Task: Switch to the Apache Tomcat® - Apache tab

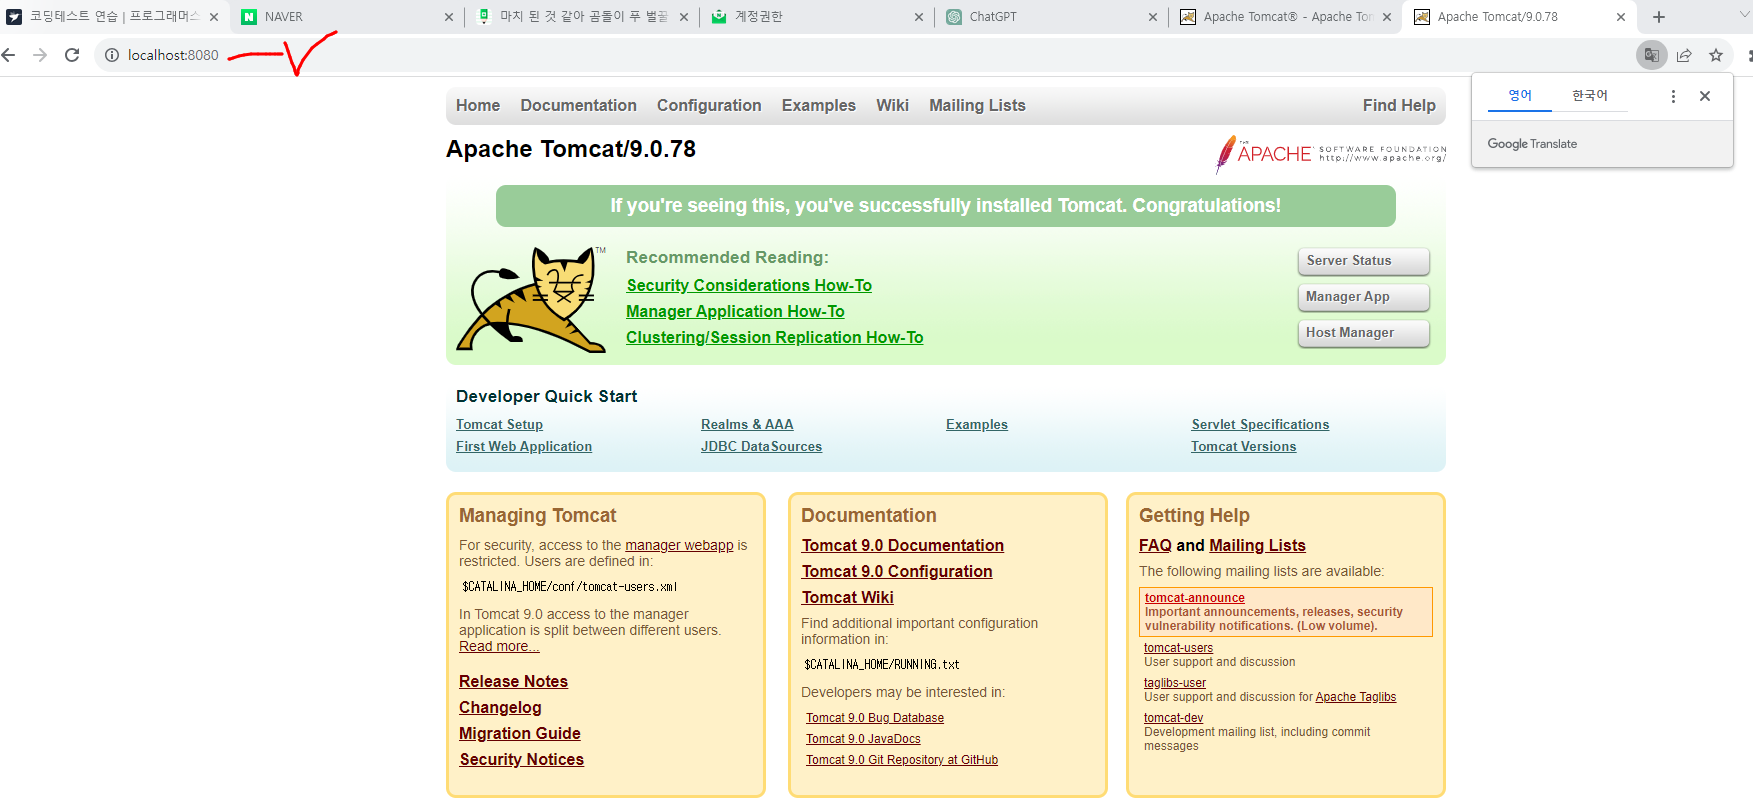Action: [x=1284, y=17]
